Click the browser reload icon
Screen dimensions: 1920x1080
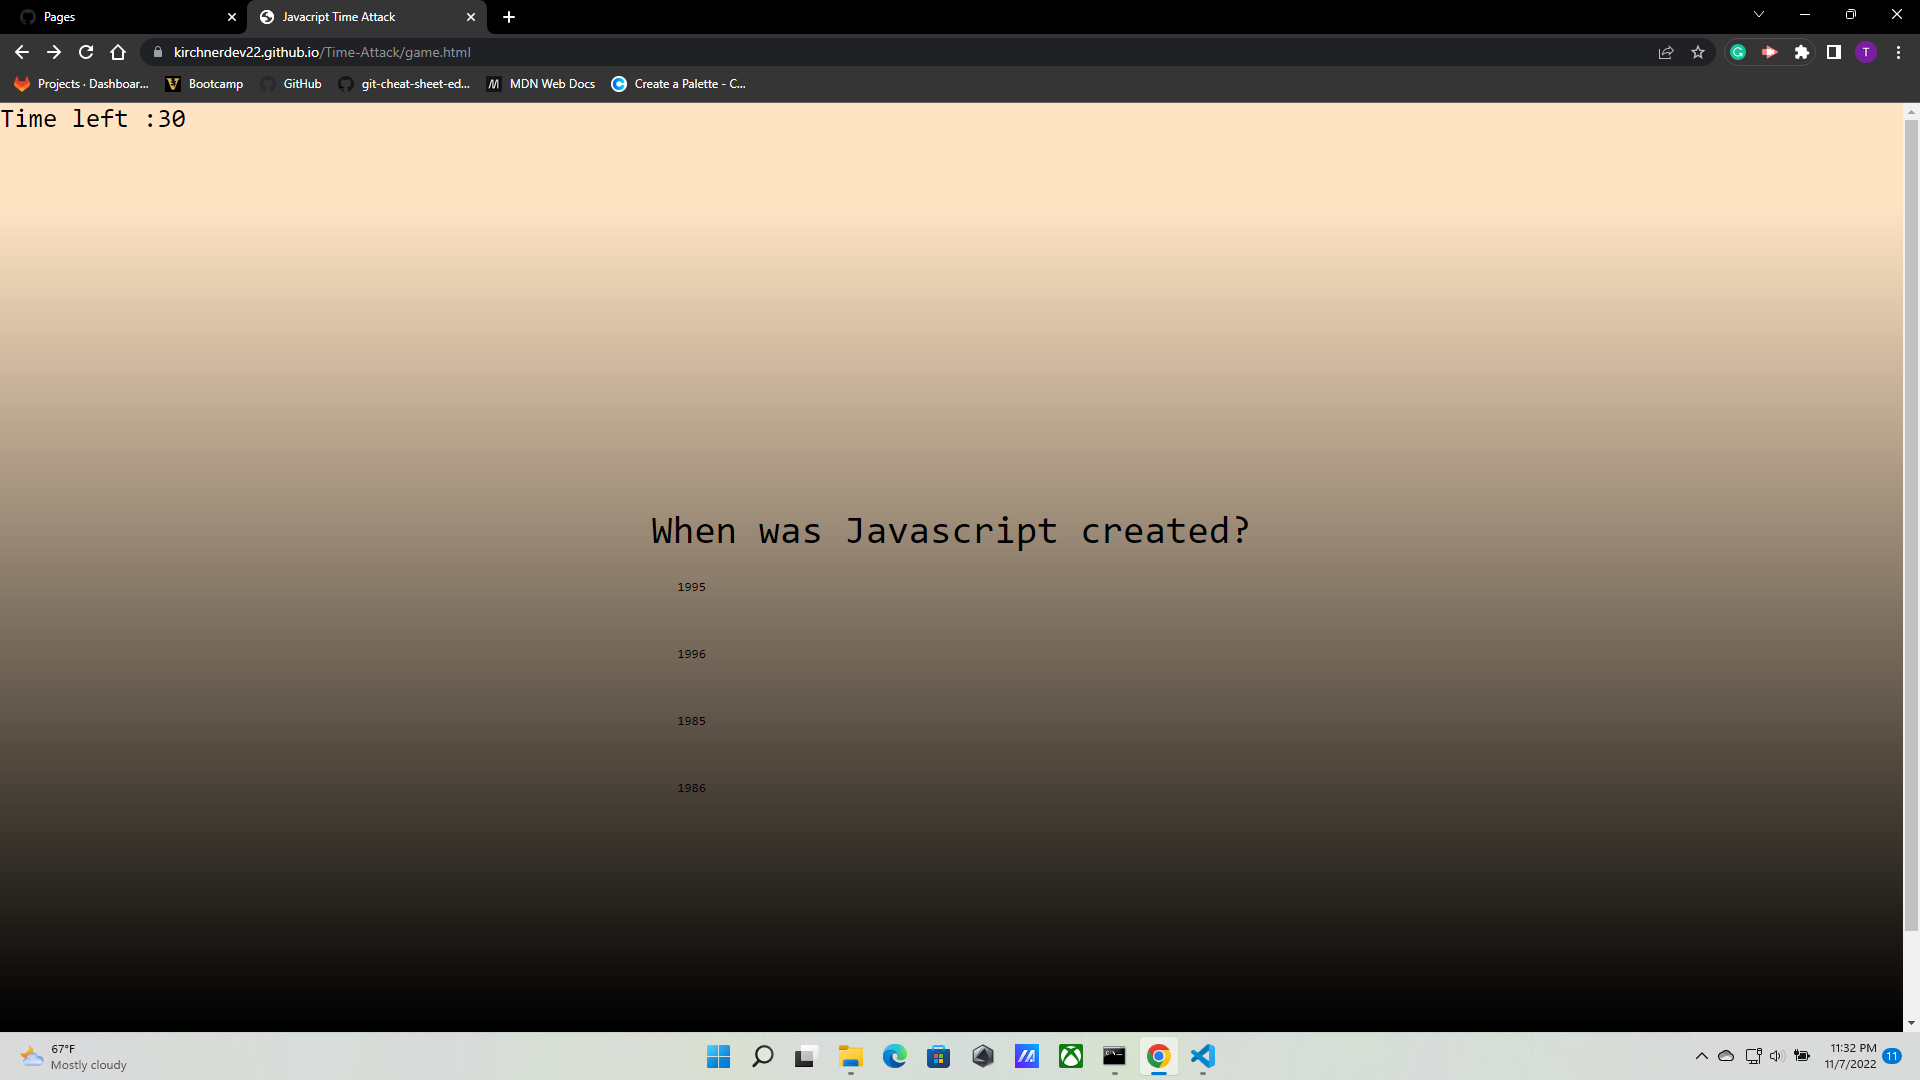[86, 52]
